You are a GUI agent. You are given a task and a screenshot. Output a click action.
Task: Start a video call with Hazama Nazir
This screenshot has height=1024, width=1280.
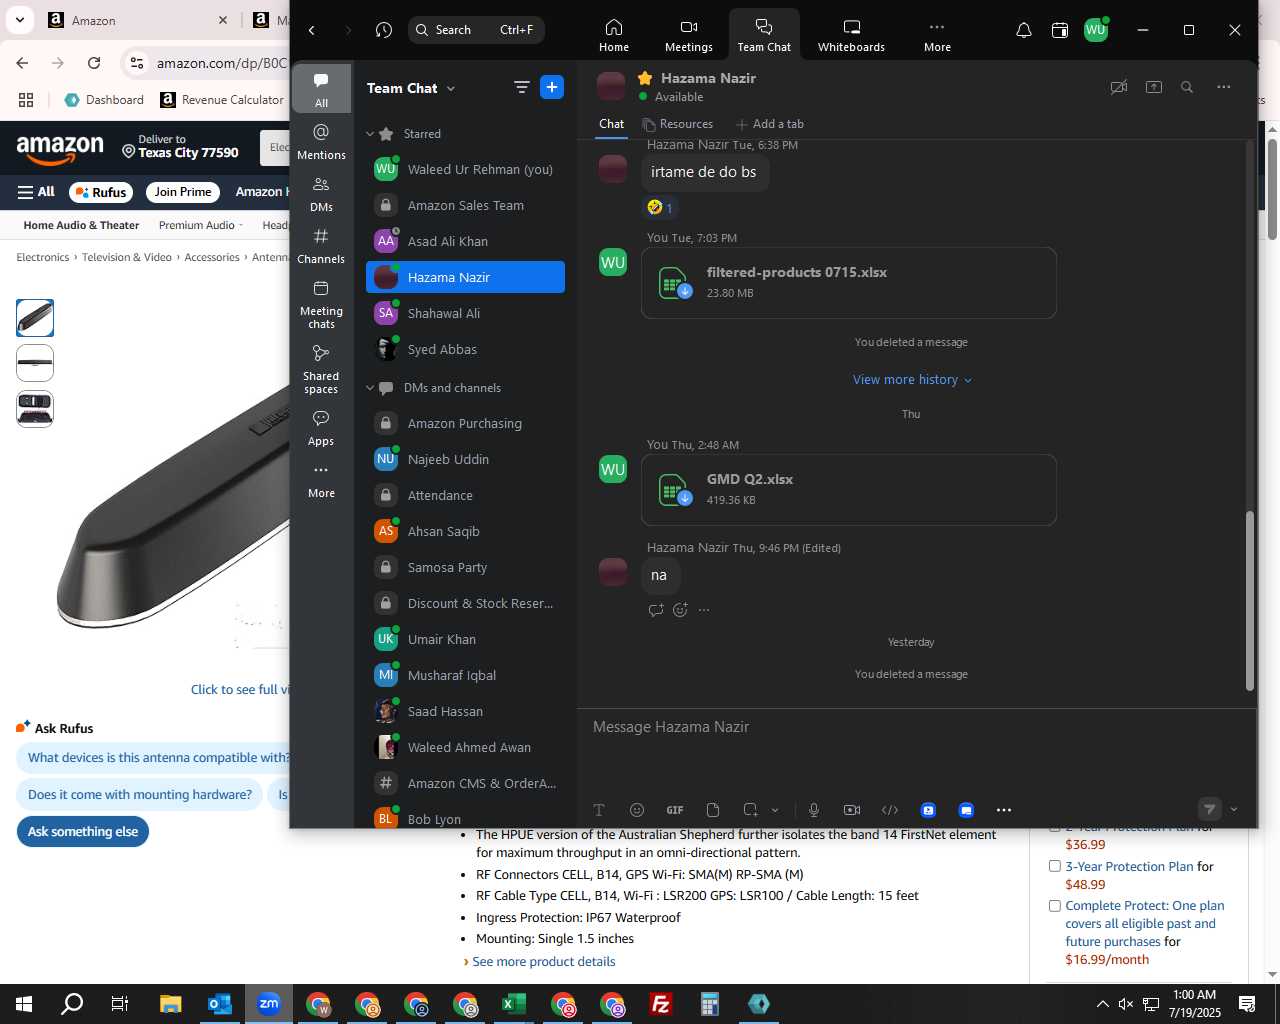pos(1119,87)
